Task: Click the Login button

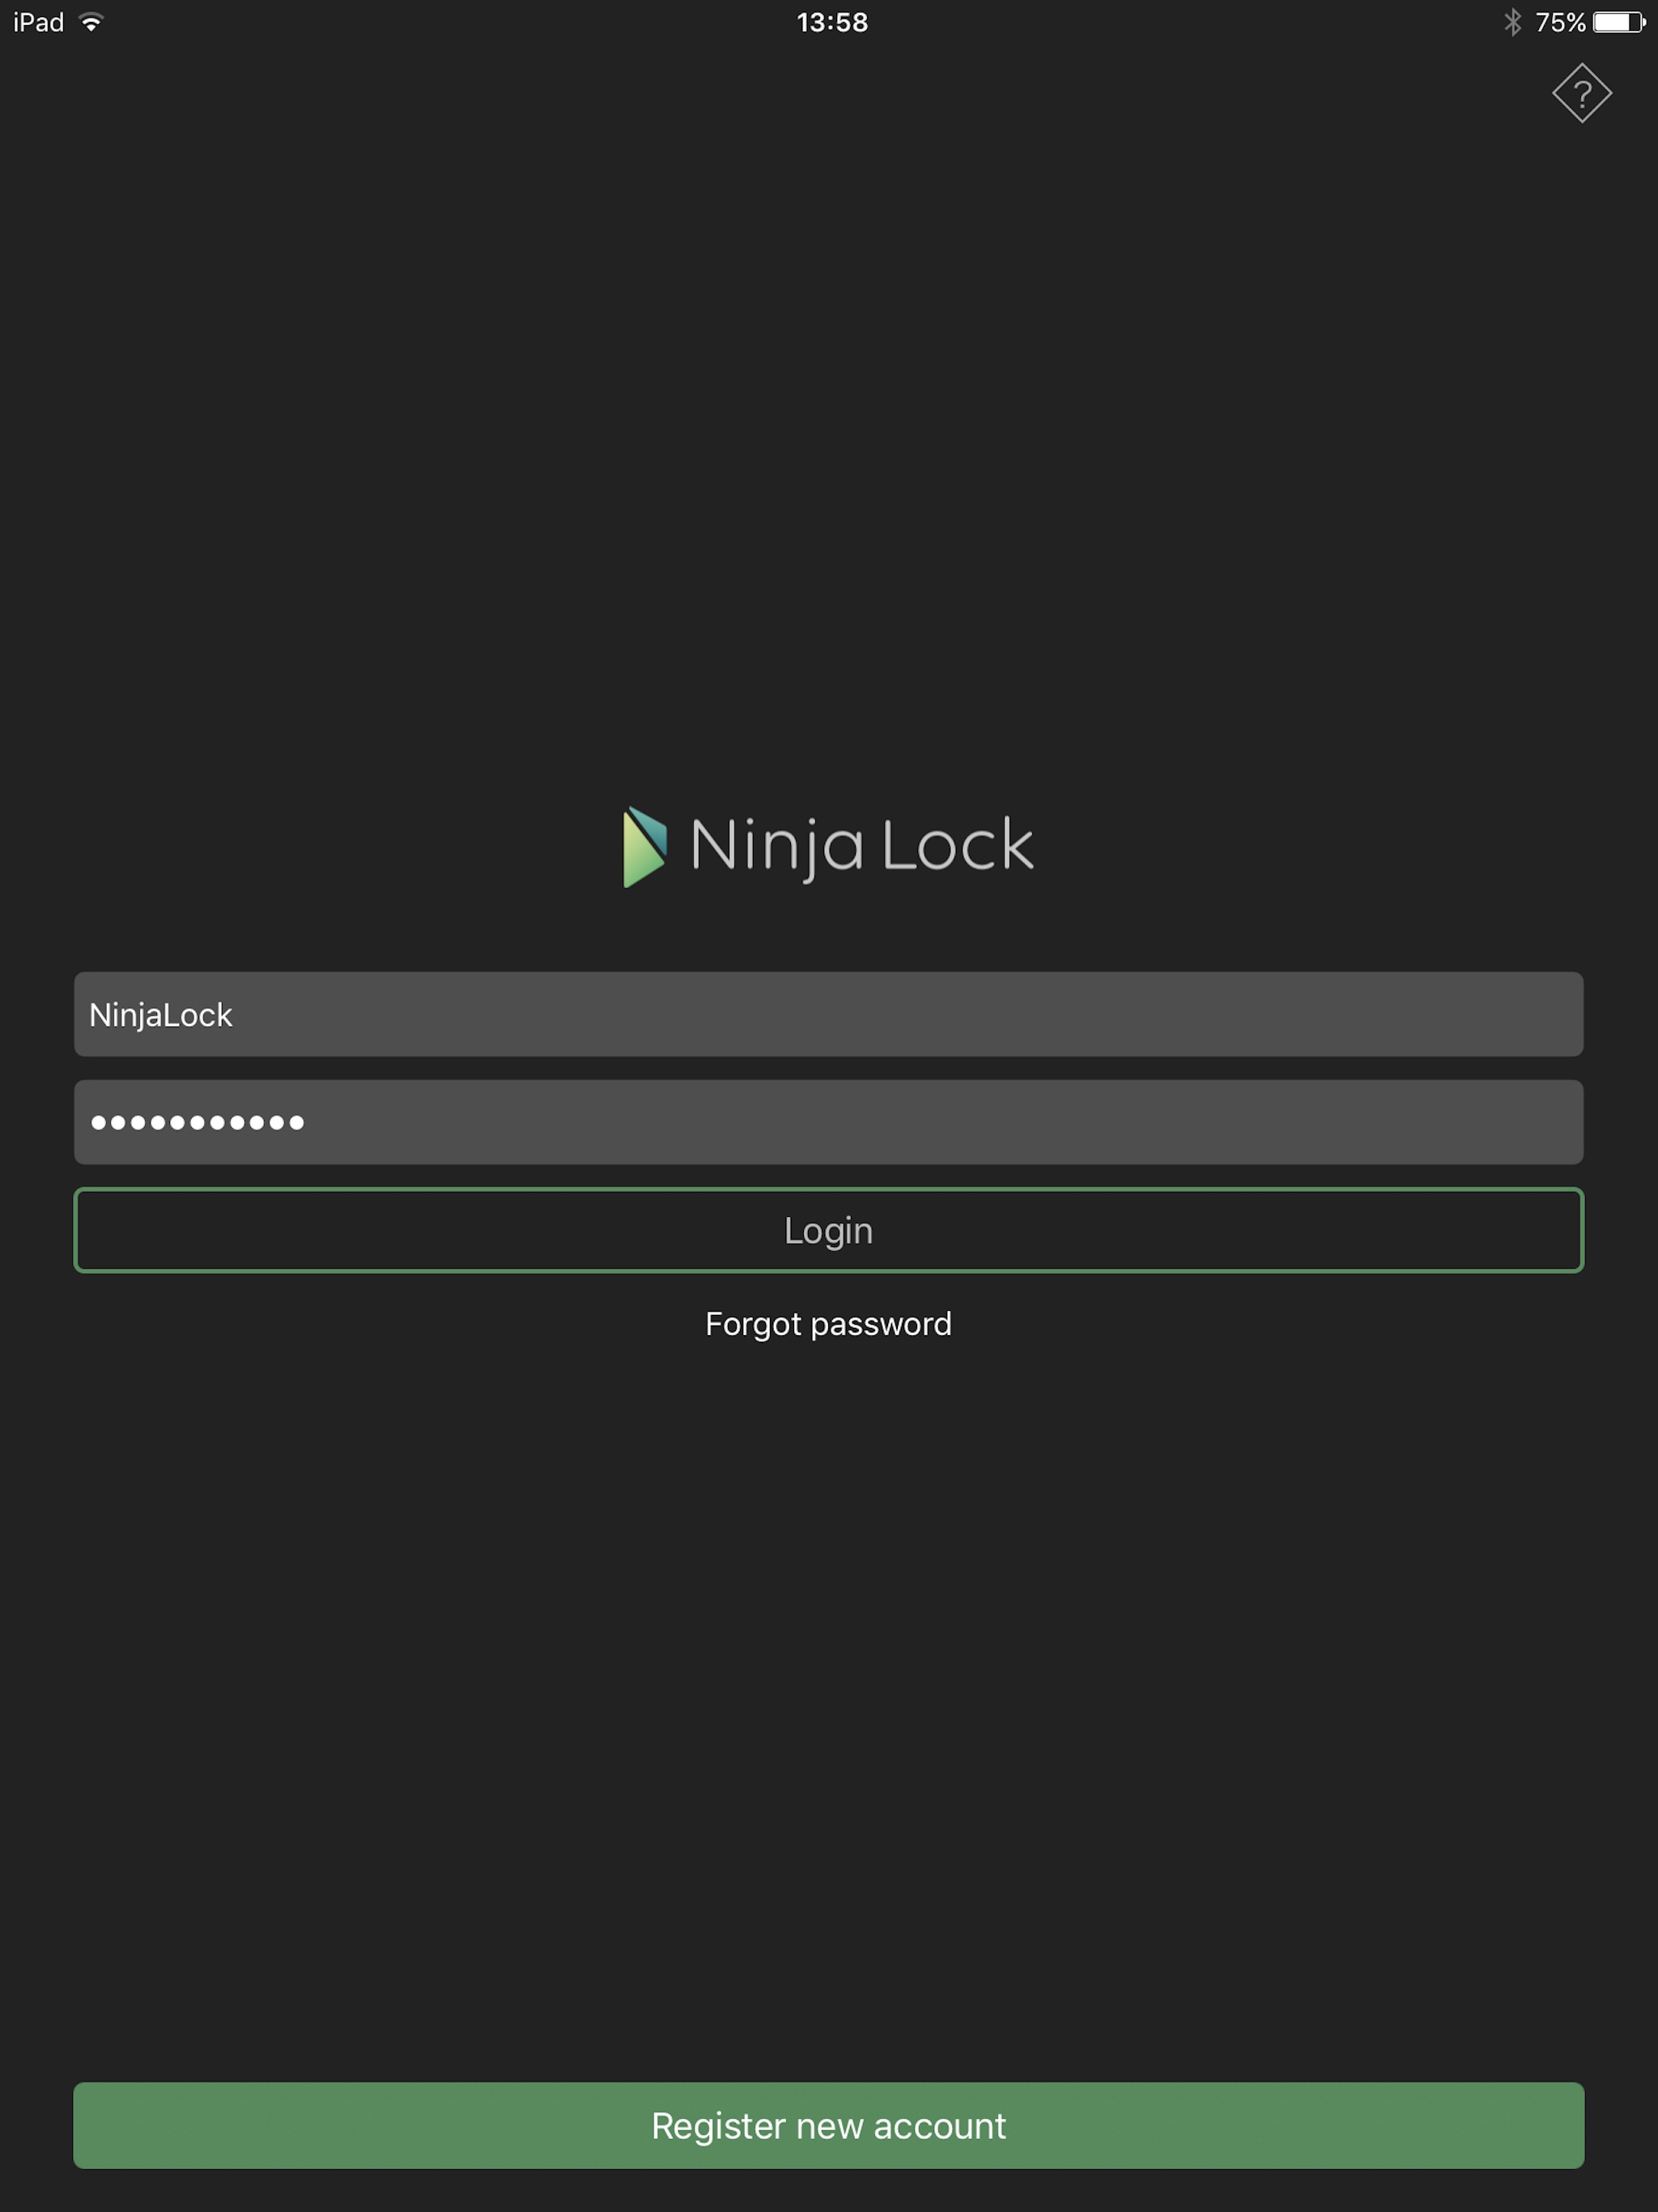Action: tap(828, 1230)
